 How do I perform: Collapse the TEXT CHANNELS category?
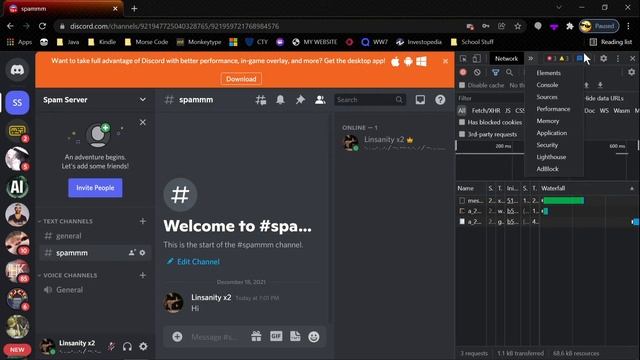(68, 221)
